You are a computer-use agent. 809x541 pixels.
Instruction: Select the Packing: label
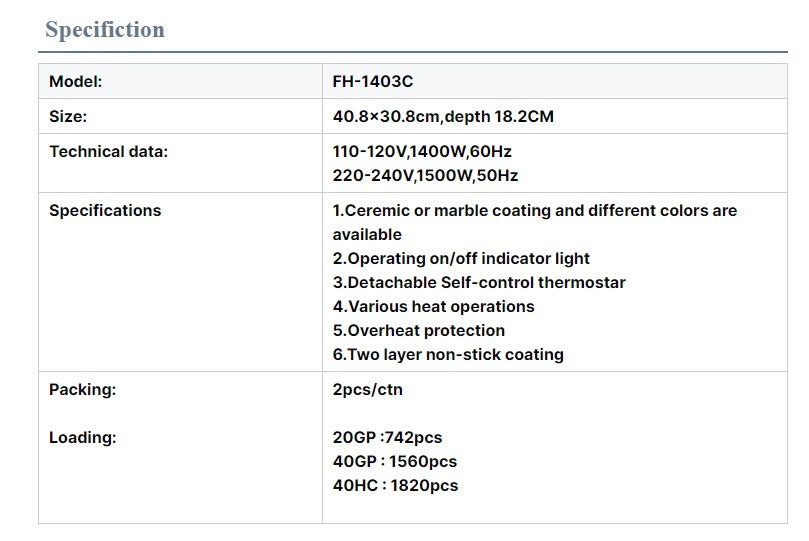pos(83,390)
